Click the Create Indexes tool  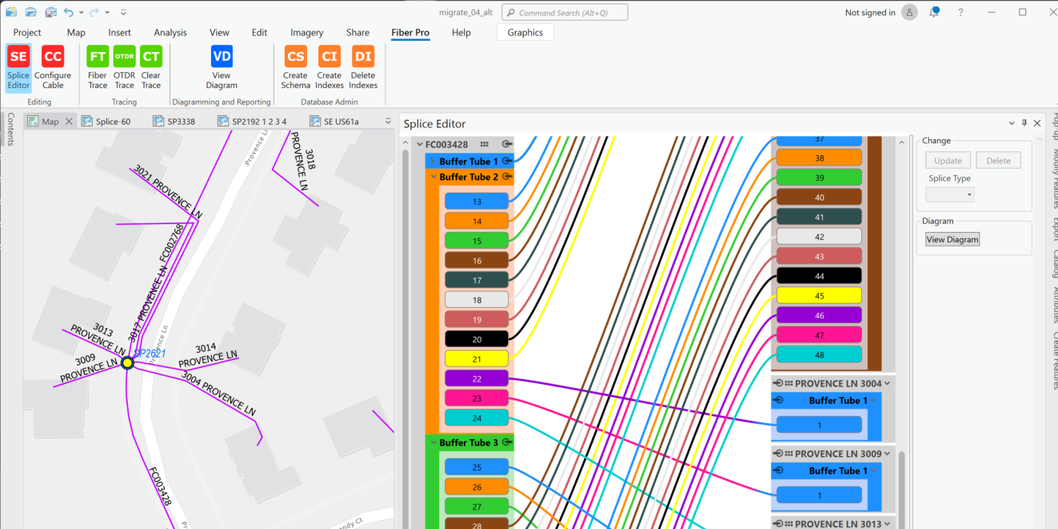tap(329, 67)
